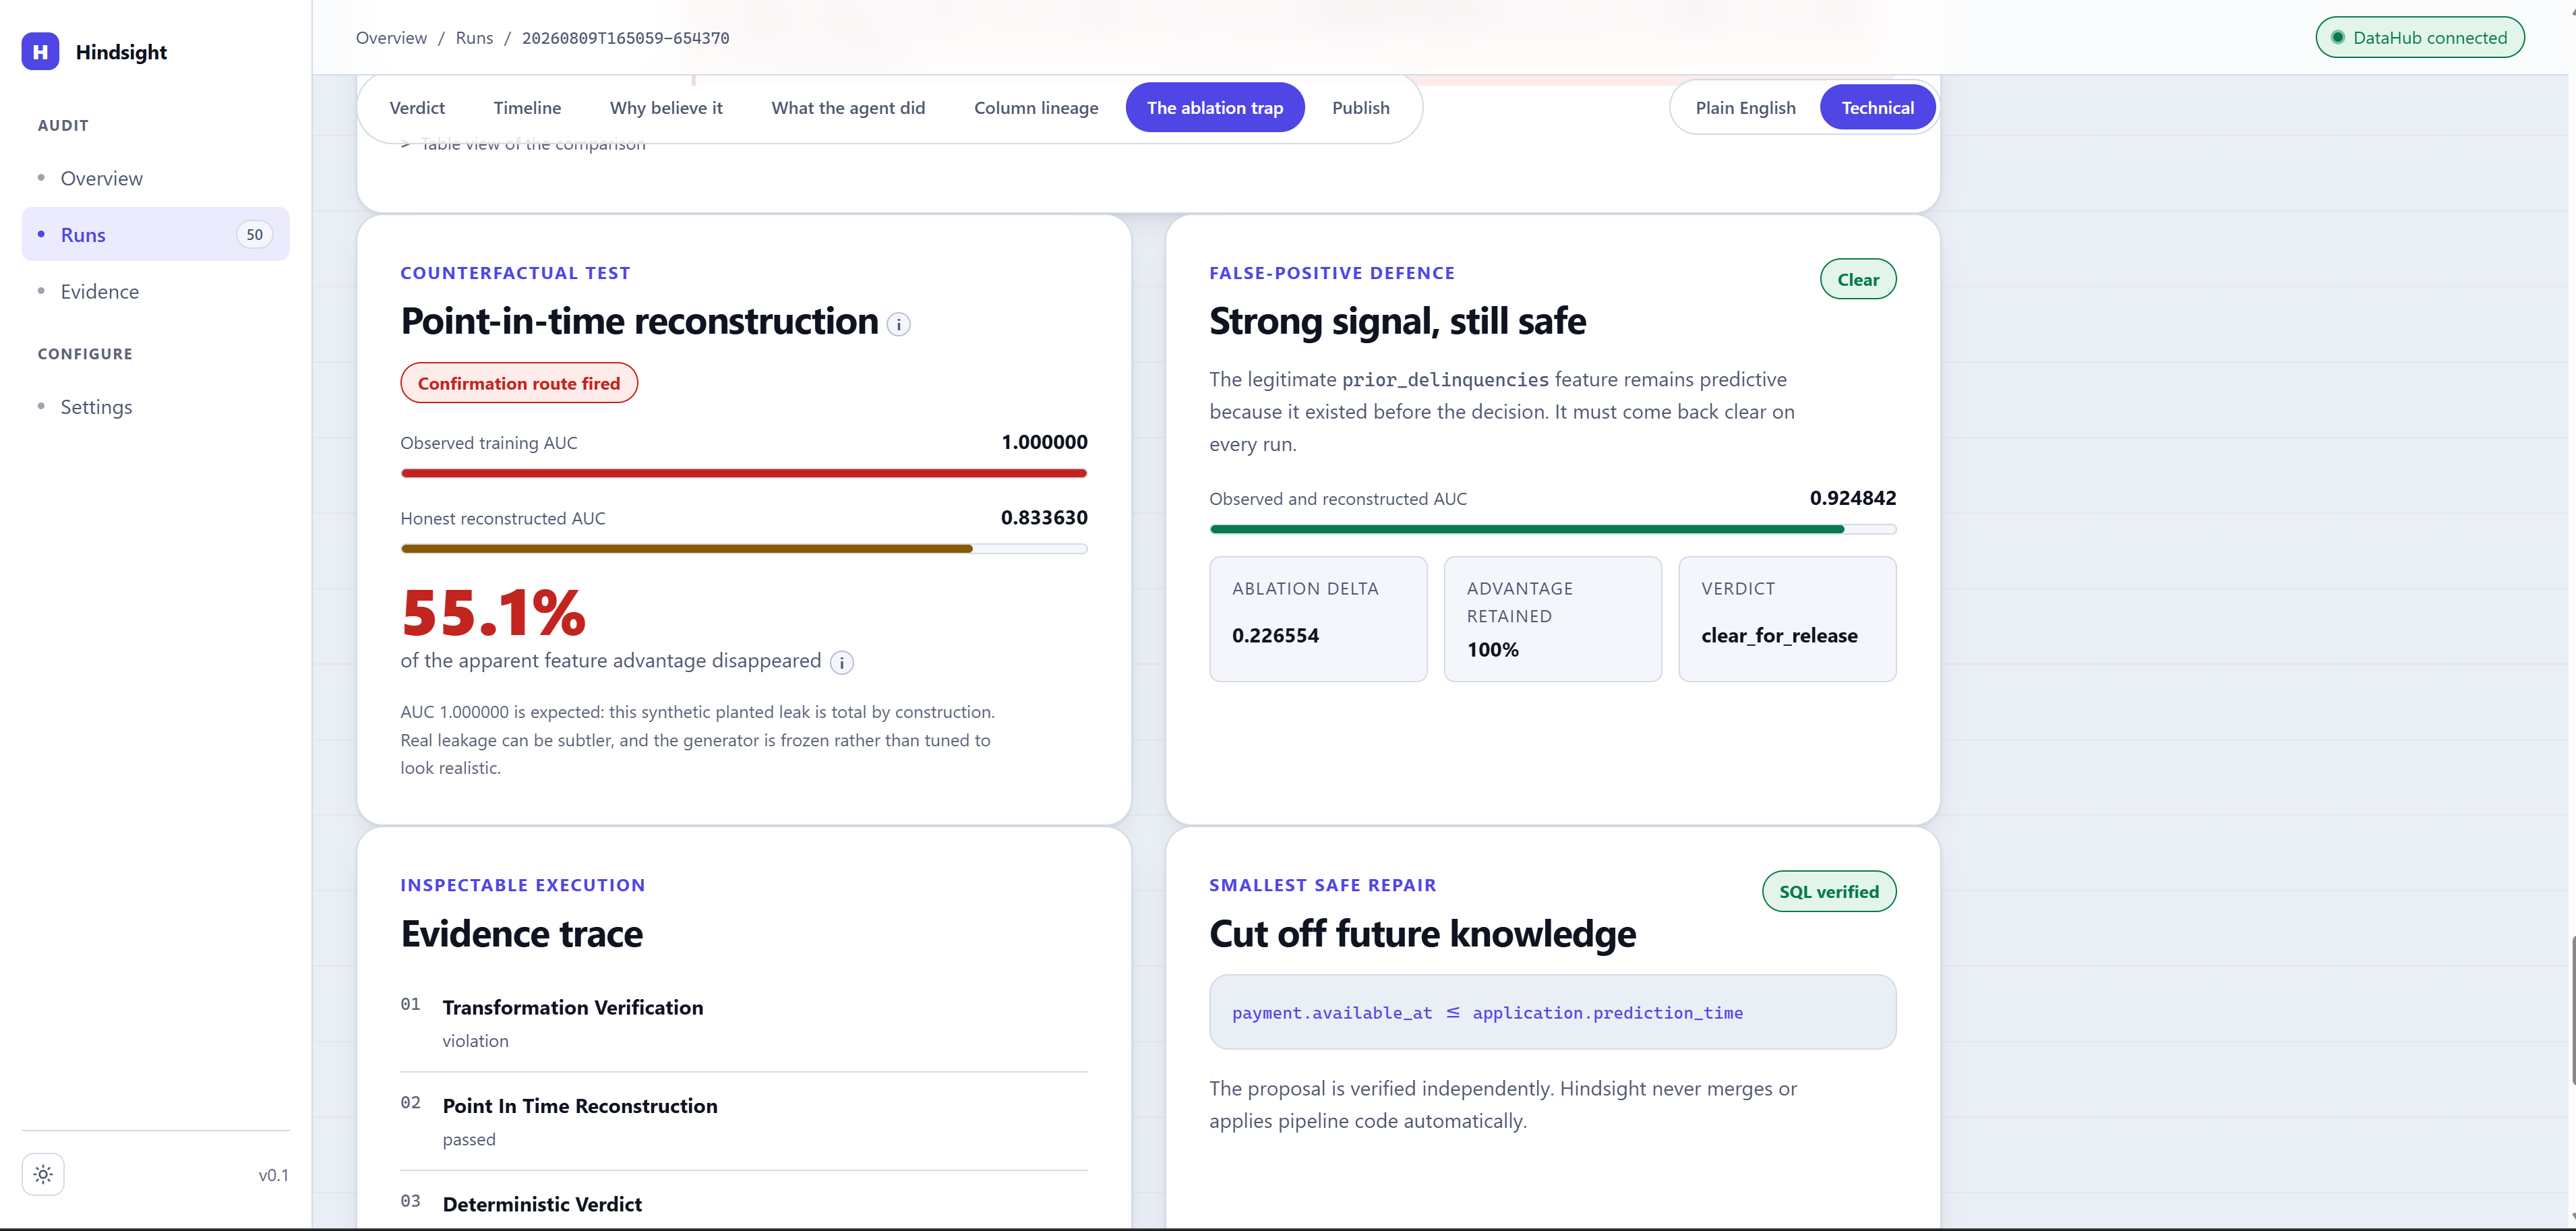Click the Hindsight H logo icon
Screen dimensions: 2576x1231
click(40, 51)
